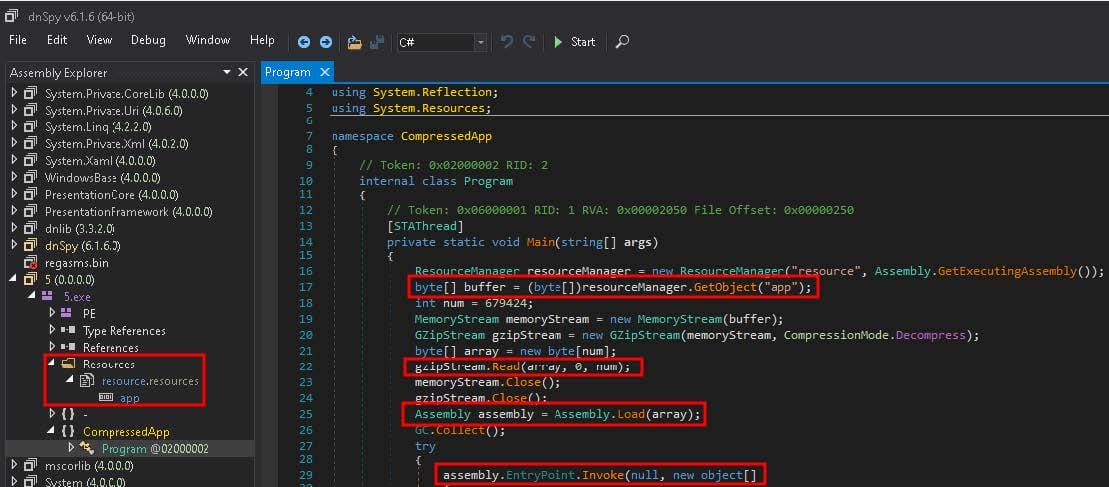Select the resource.resources file
The width and height of the screenshot is (1109, 487).
coord(150,381)
